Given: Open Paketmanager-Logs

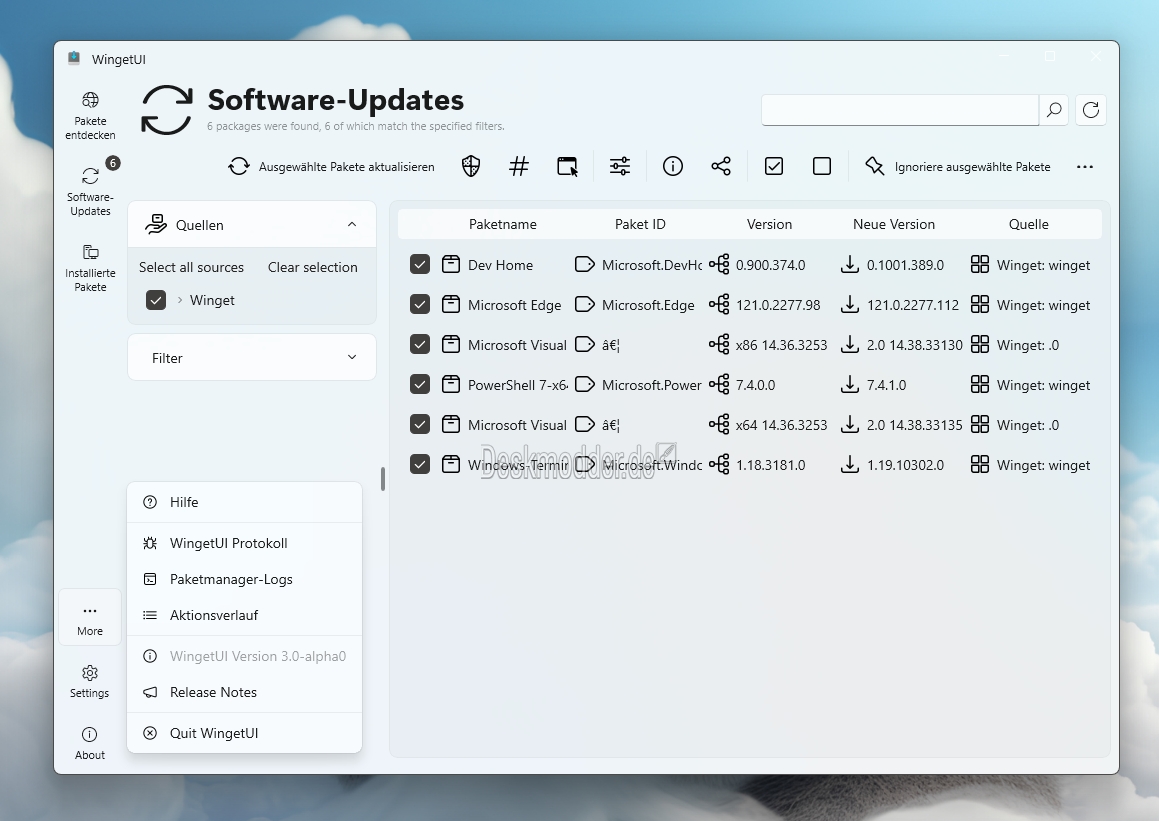Looking at the screenshot, I should point(245,579).
